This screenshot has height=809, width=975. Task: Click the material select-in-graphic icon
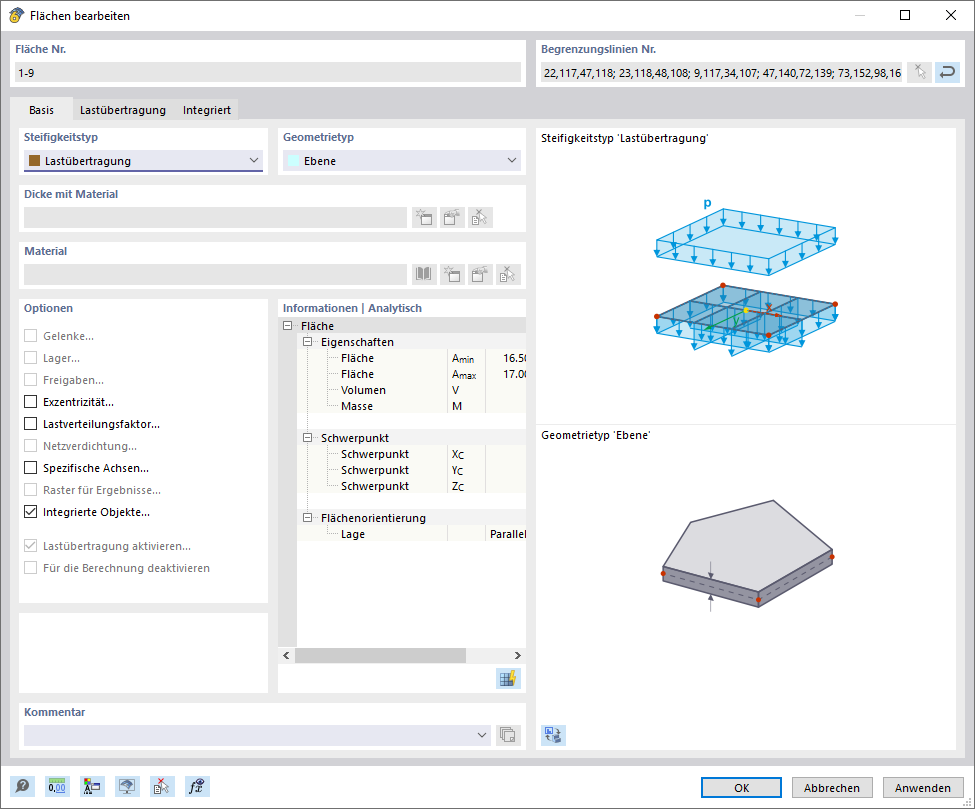point(508,274)
